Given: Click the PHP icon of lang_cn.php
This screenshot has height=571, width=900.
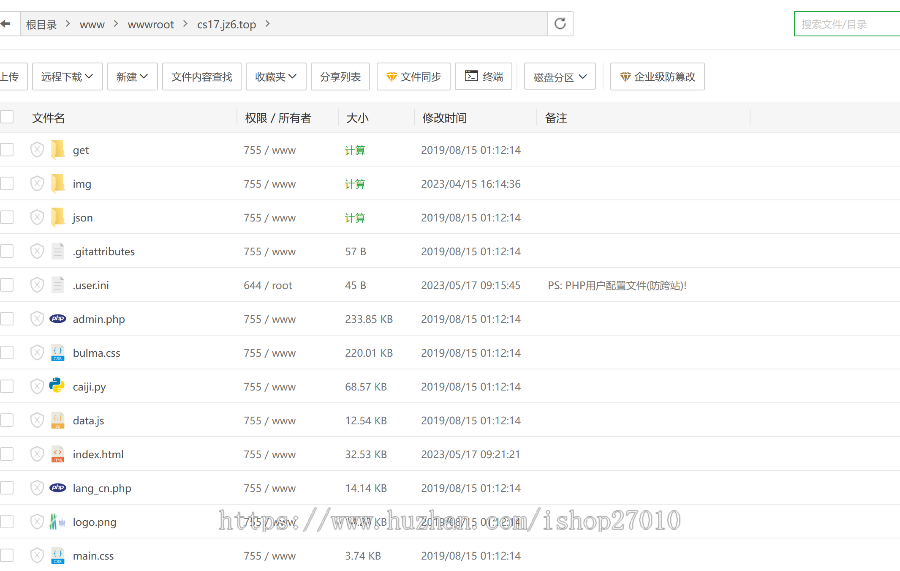Looking at the screenshot, I should tap(57, 488).
